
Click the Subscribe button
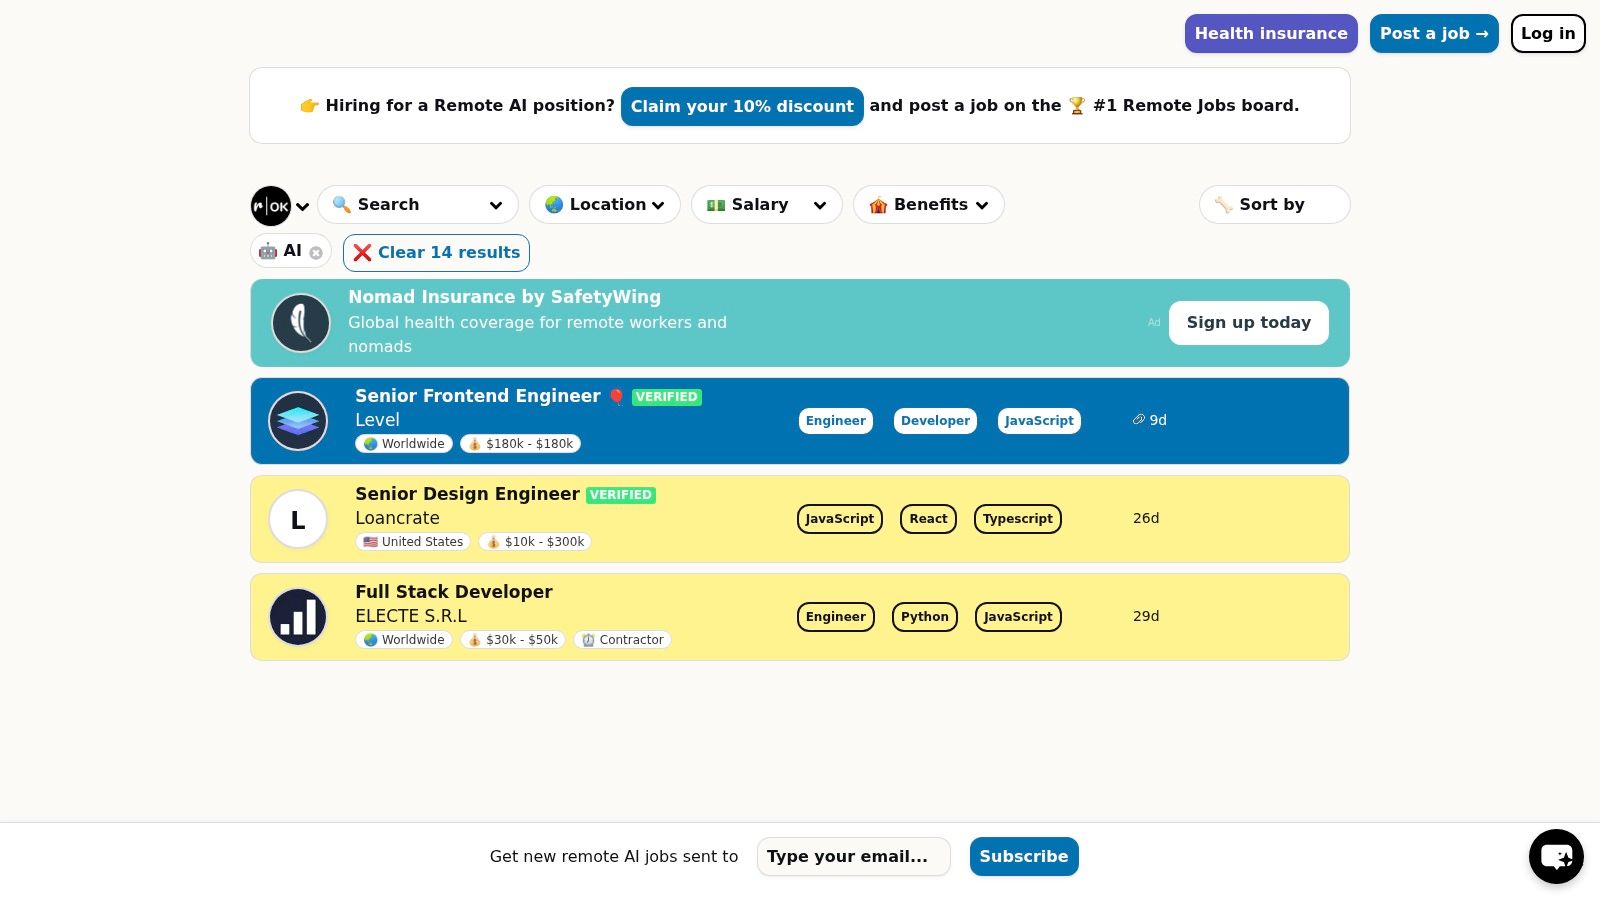(x=1024, y=857)
